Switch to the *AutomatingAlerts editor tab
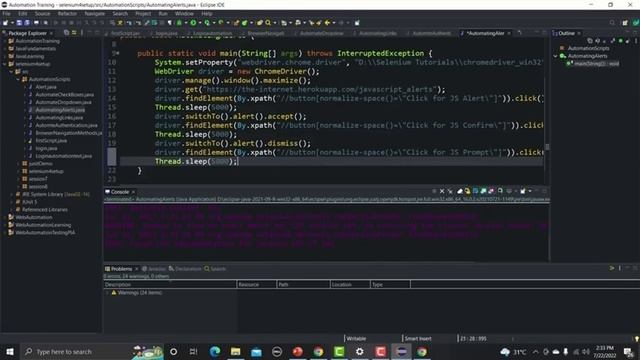The height and width of the screenshot is (360, 640). pos(485,33)
